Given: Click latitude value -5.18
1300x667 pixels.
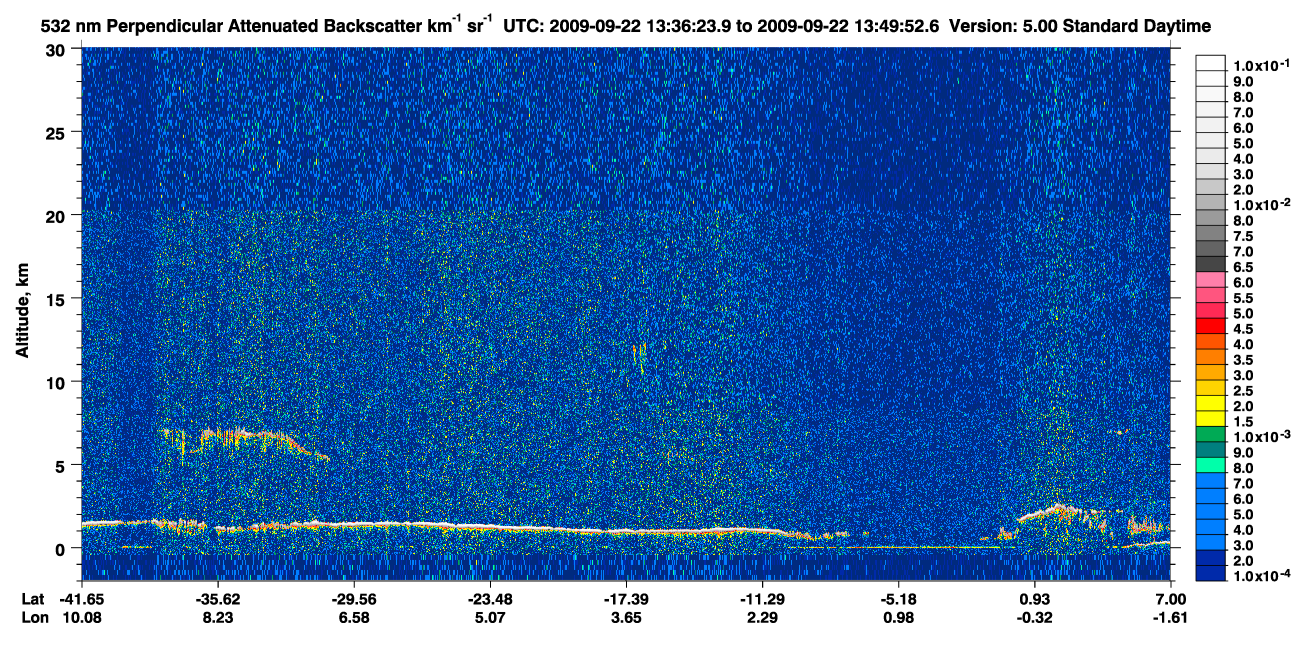Looking at the screenshot, I should (x=899, y=599).
